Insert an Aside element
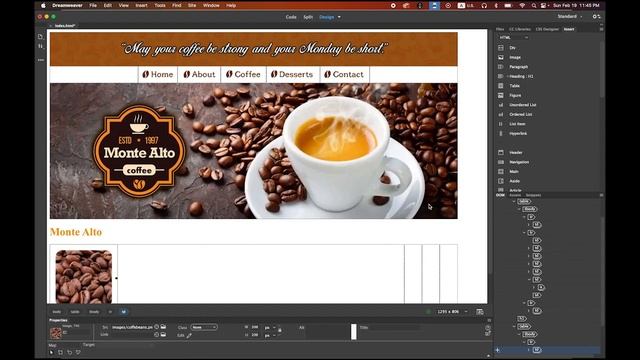 click(514, 181)
